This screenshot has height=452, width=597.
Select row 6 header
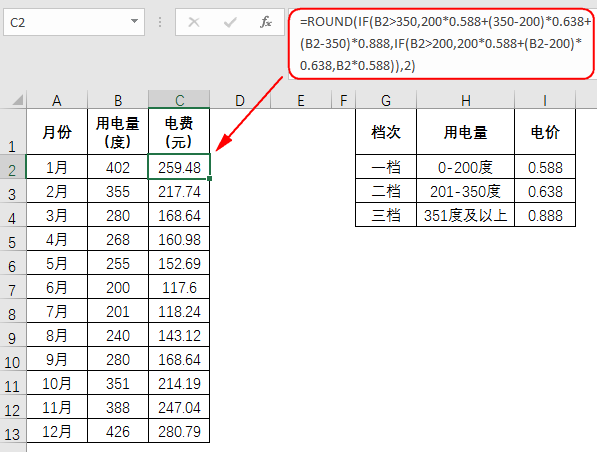pyautogui.click(x=13, y=263)
